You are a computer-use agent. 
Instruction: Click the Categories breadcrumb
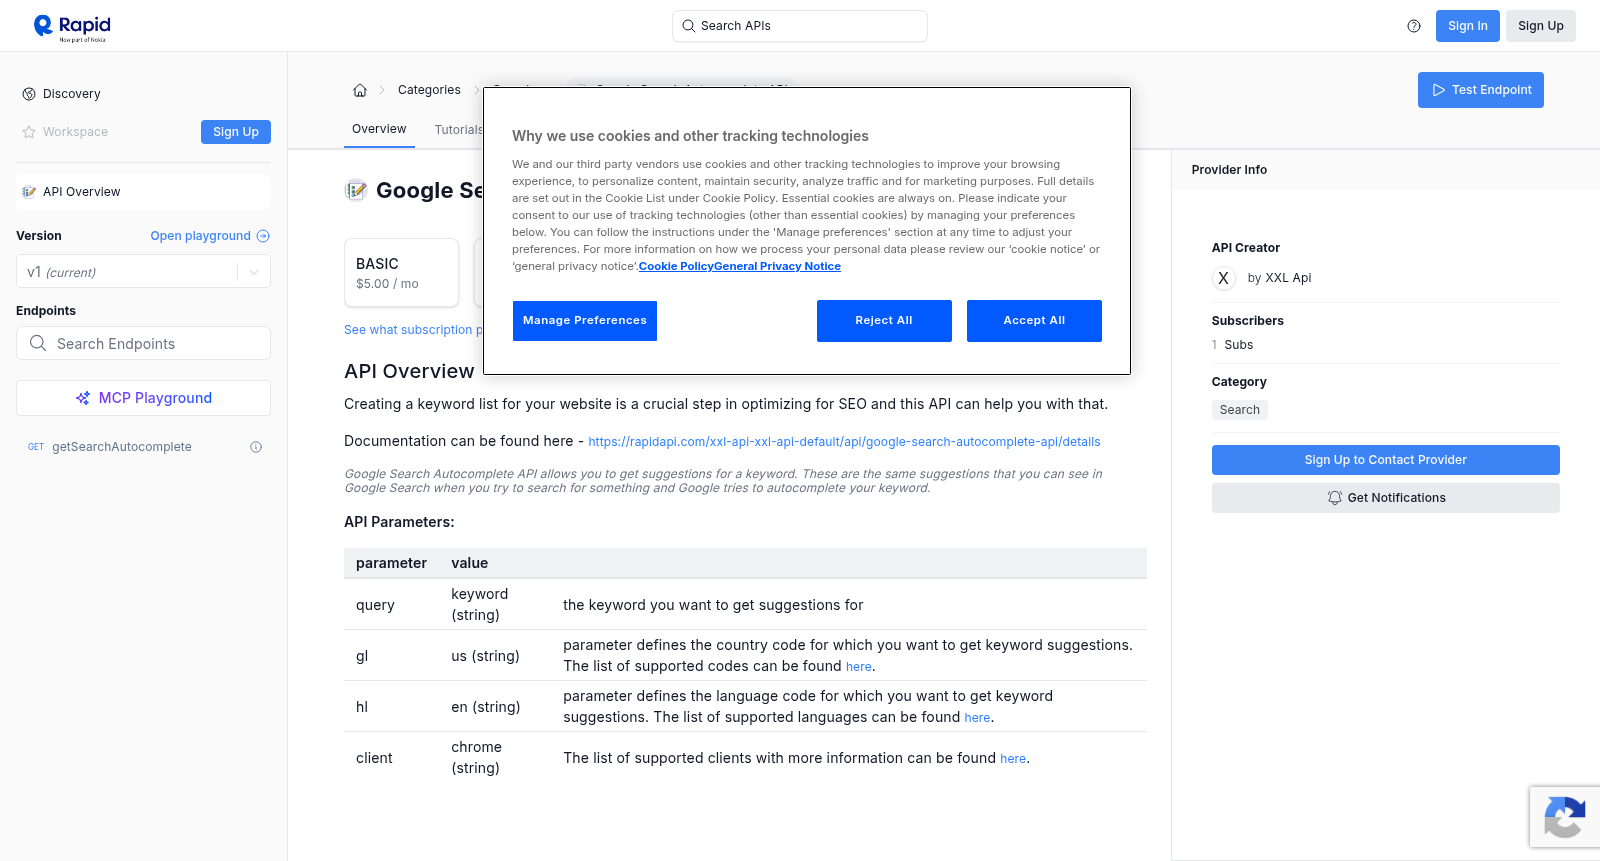point(429,90)
